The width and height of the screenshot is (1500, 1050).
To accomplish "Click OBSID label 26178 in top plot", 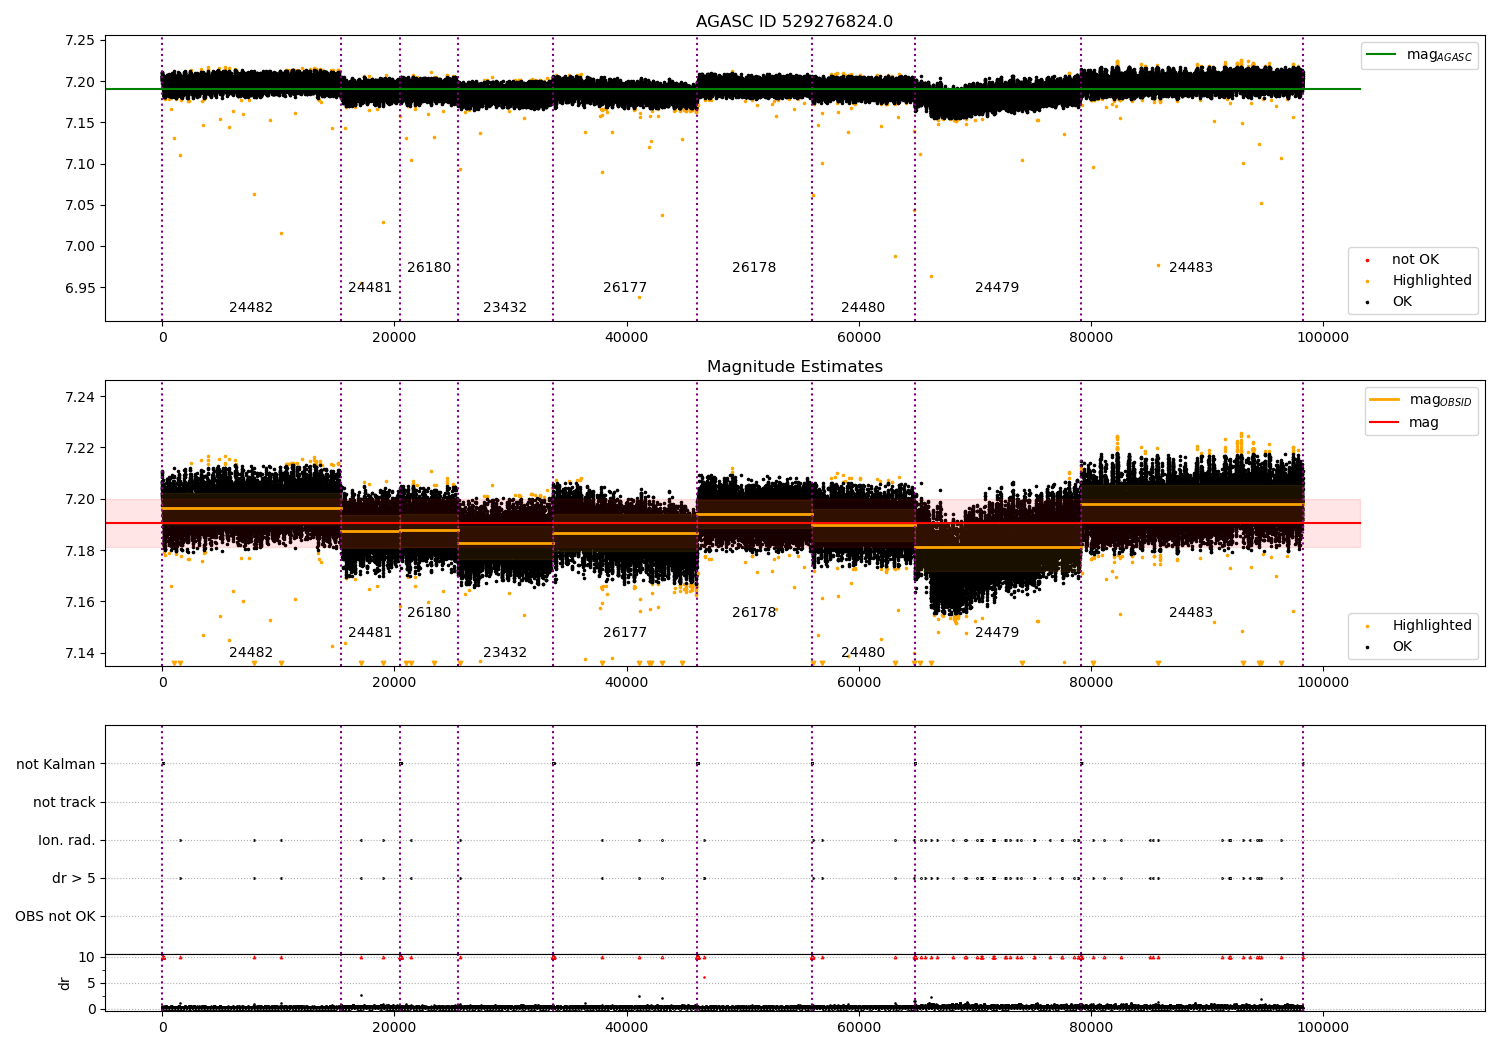I will point(754,268).
